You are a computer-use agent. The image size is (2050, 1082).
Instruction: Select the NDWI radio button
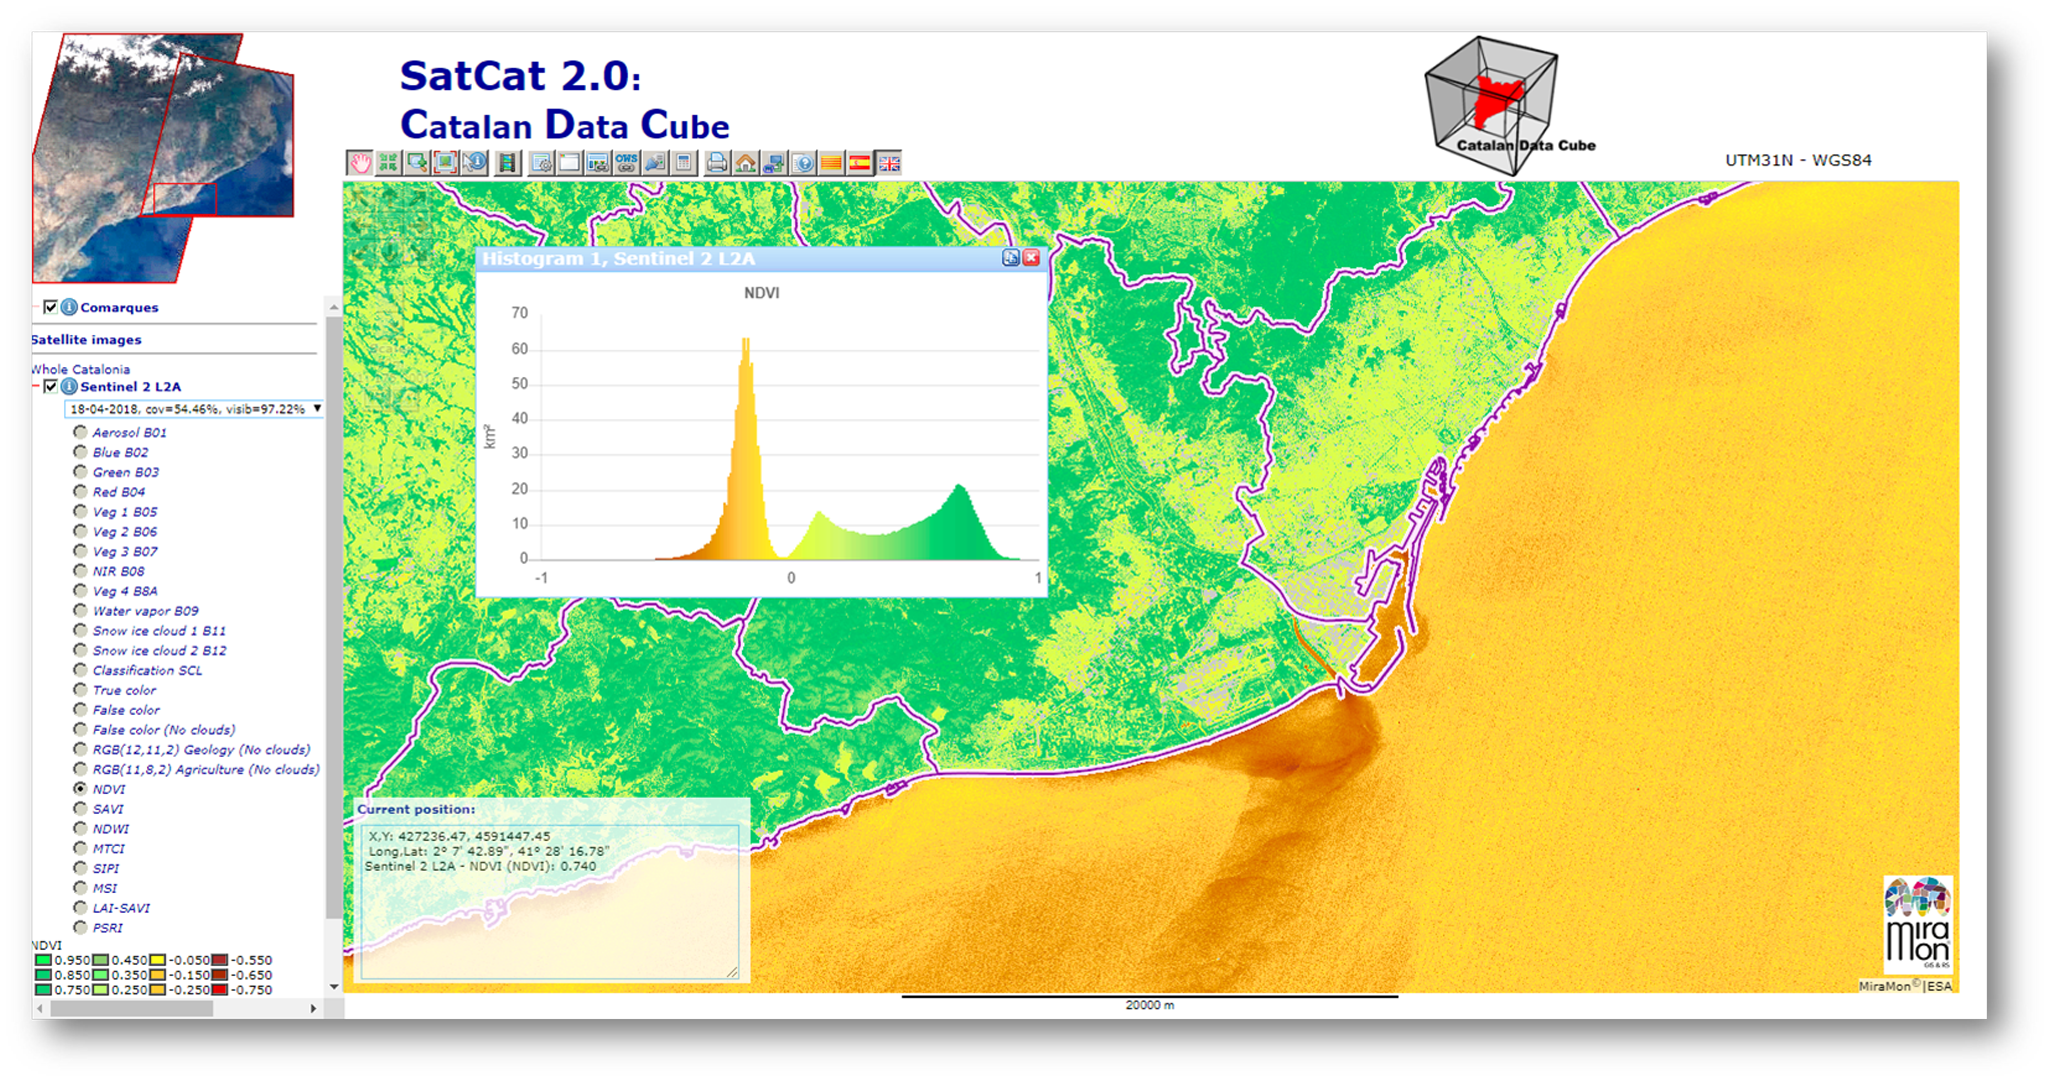80,828
